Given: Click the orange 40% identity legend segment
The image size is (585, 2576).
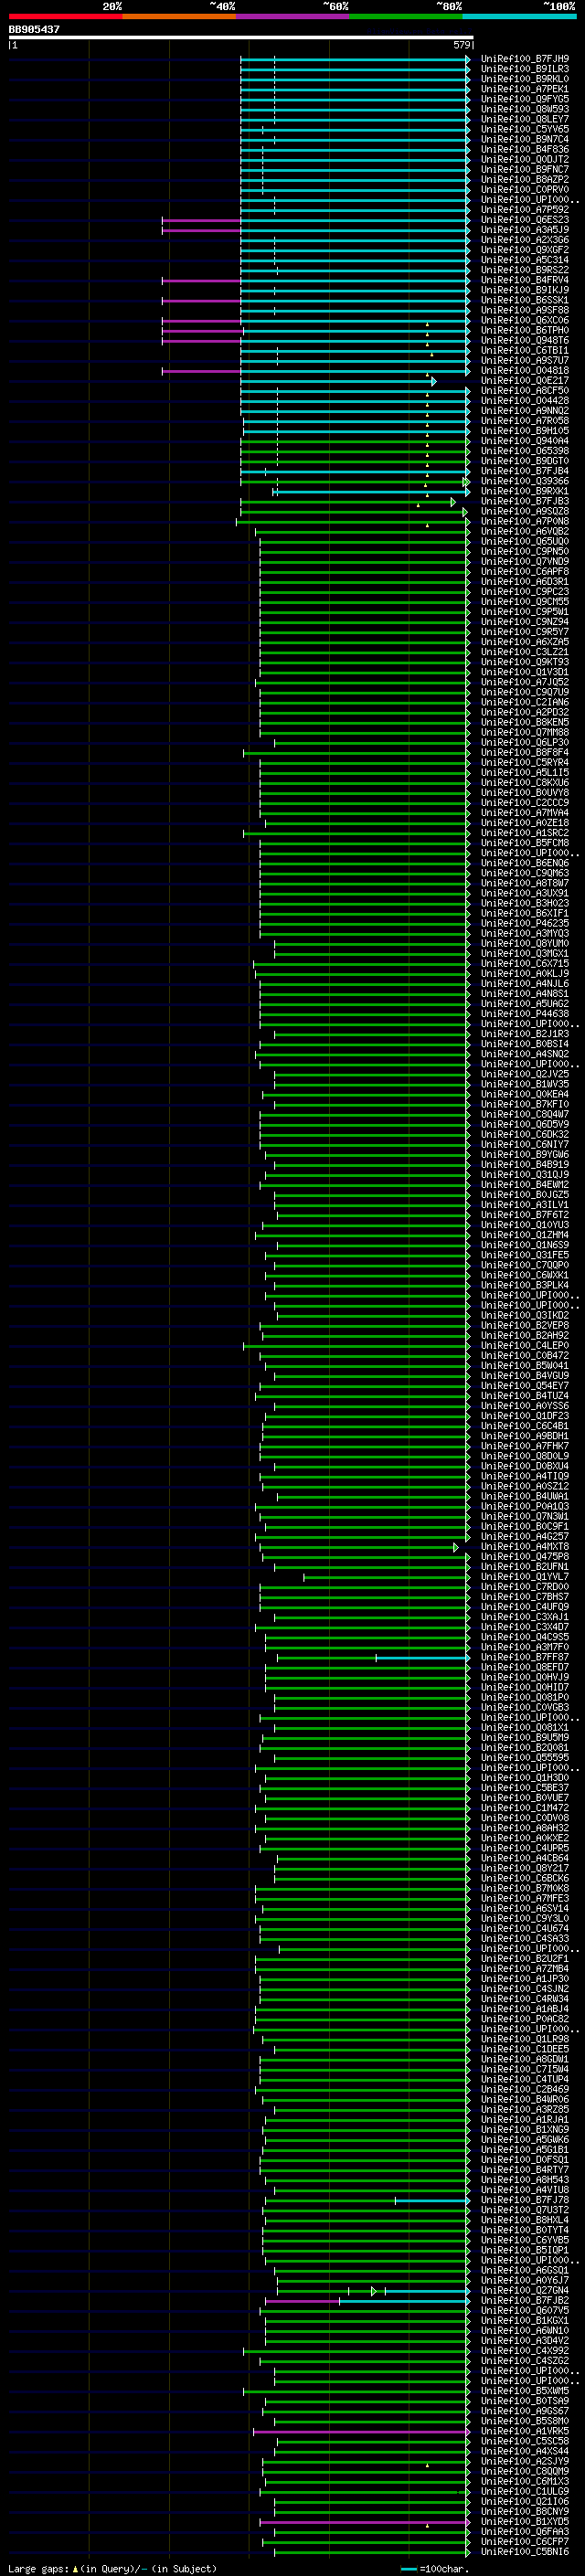Looking at the screenshot, I should point(179,16).
